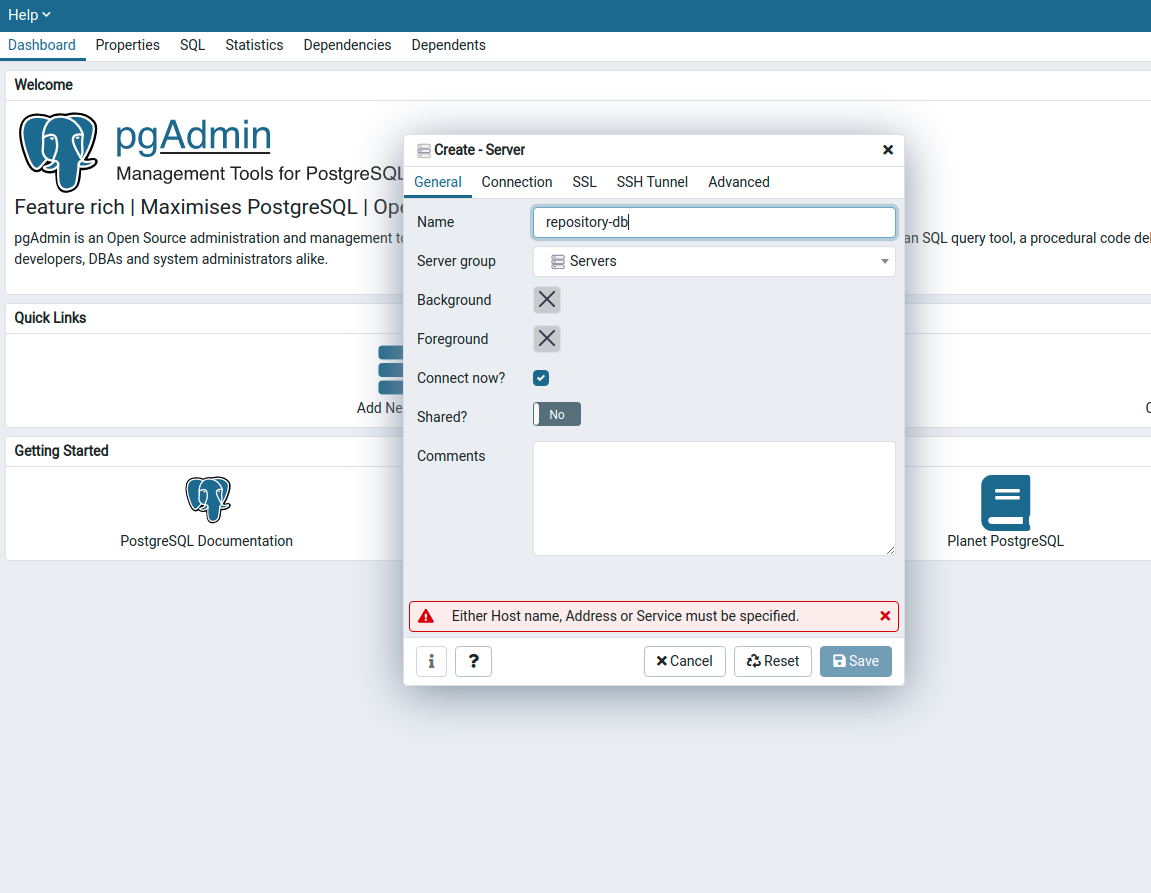
Task: Open the PostgreSQL Documentation link
Action: [x=206, y=542]
